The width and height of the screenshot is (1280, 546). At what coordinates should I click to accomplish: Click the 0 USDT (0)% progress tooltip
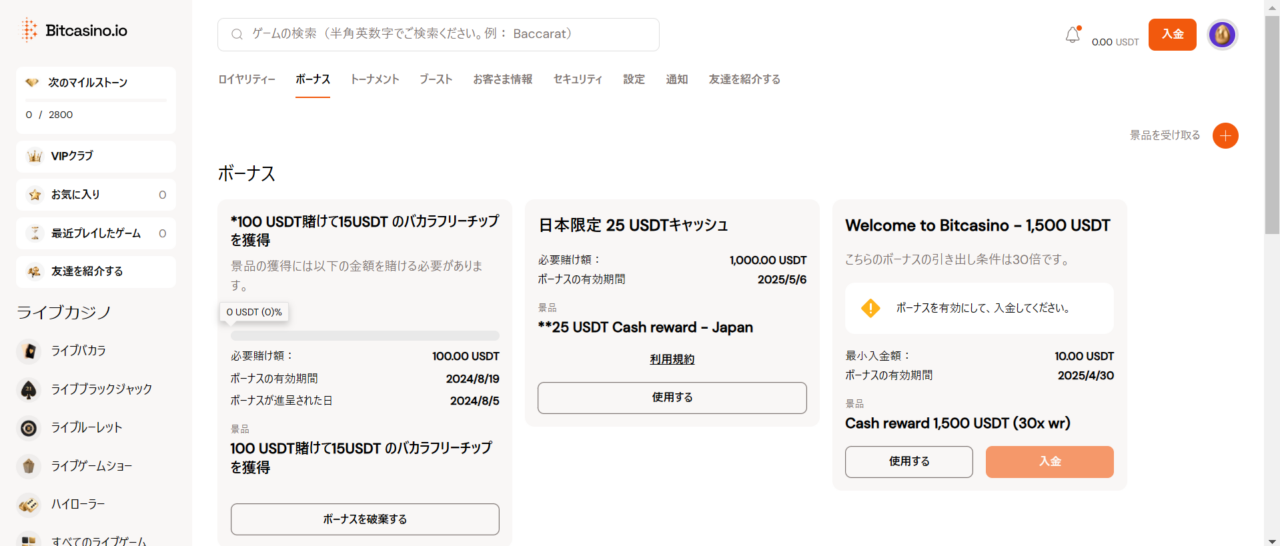coord(253,313)
